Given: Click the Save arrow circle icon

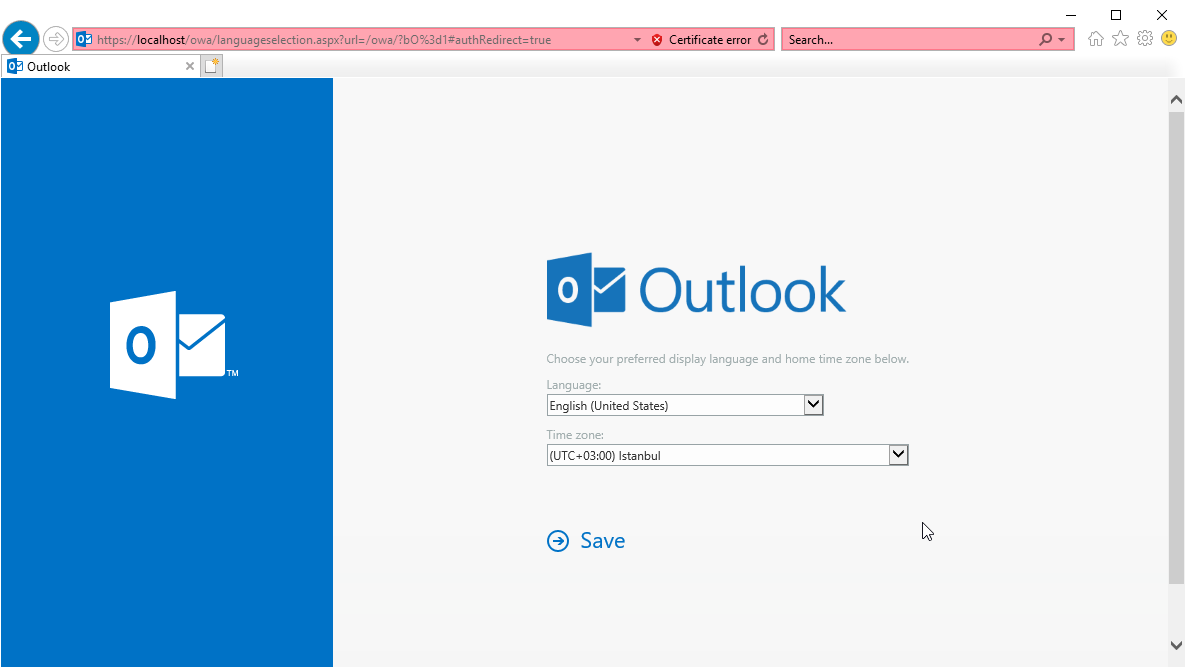Looking at the screenshot, I should click(x=558, y=541).
